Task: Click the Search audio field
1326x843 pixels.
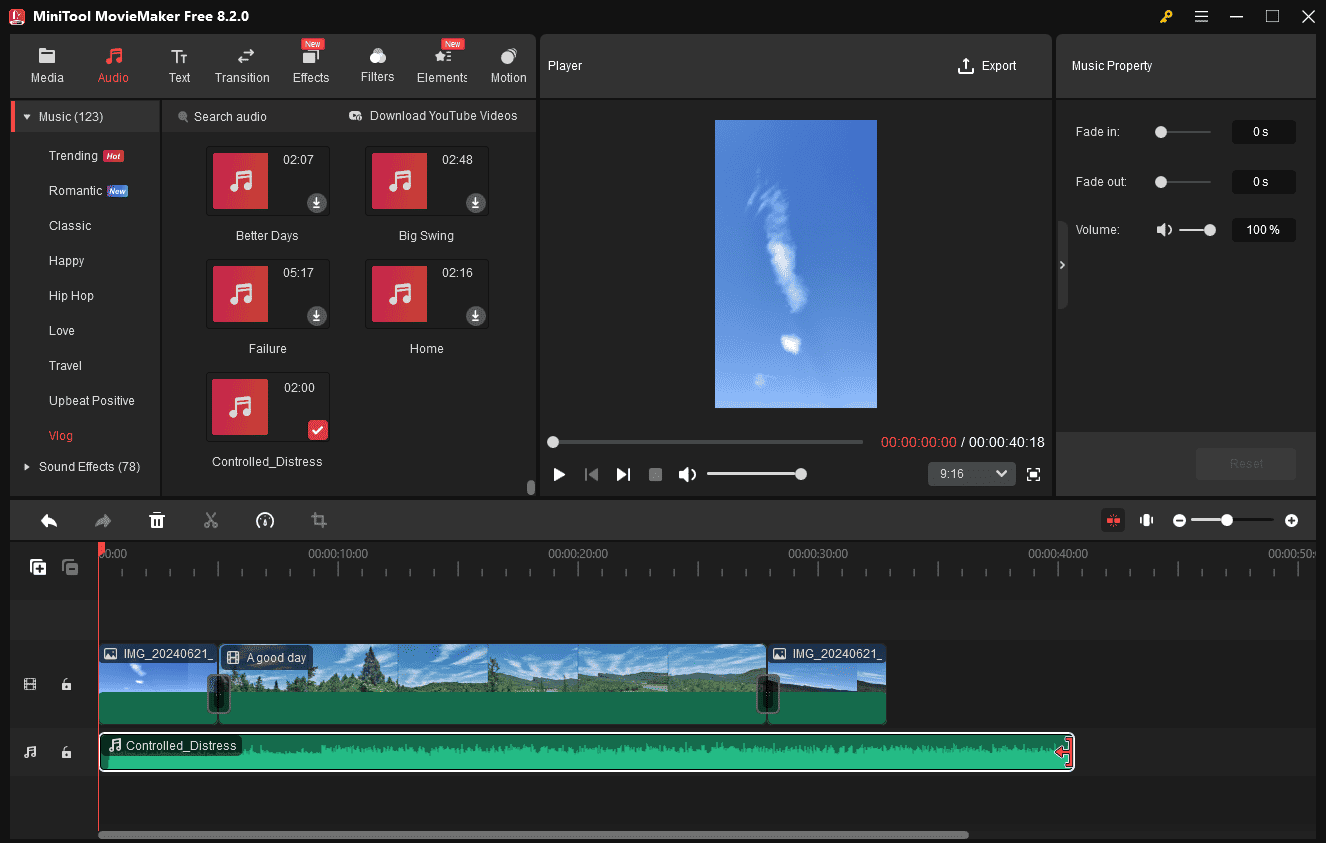Action: [x=230, y=117]
